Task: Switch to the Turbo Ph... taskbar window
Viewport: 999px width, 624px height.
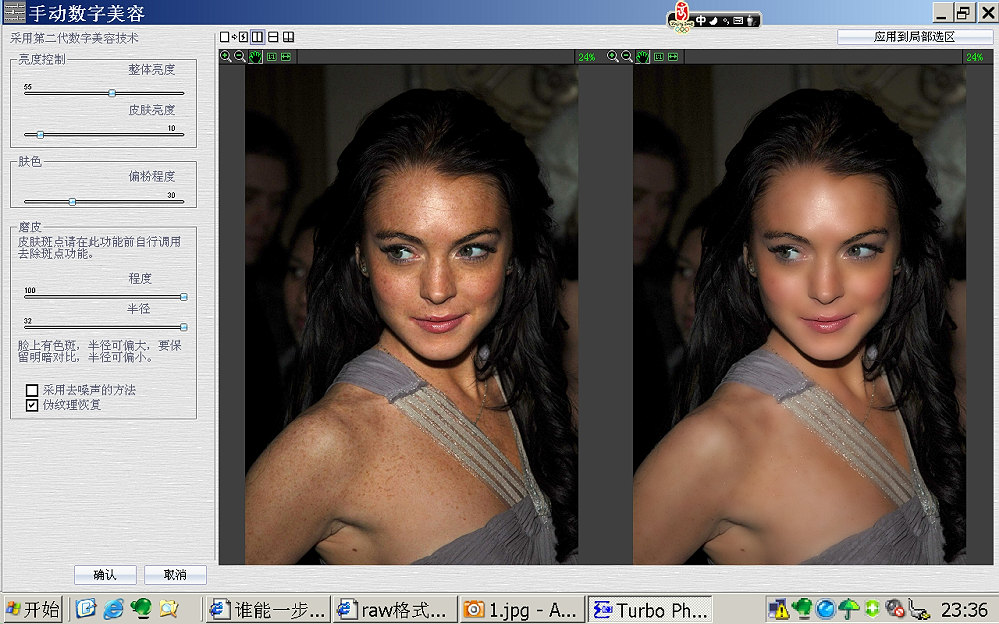Action: pos(649,609)
